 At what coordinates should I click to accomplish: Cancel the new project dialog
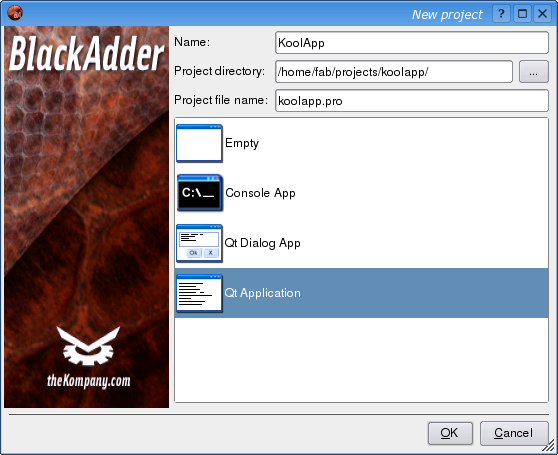pos(514,433)
